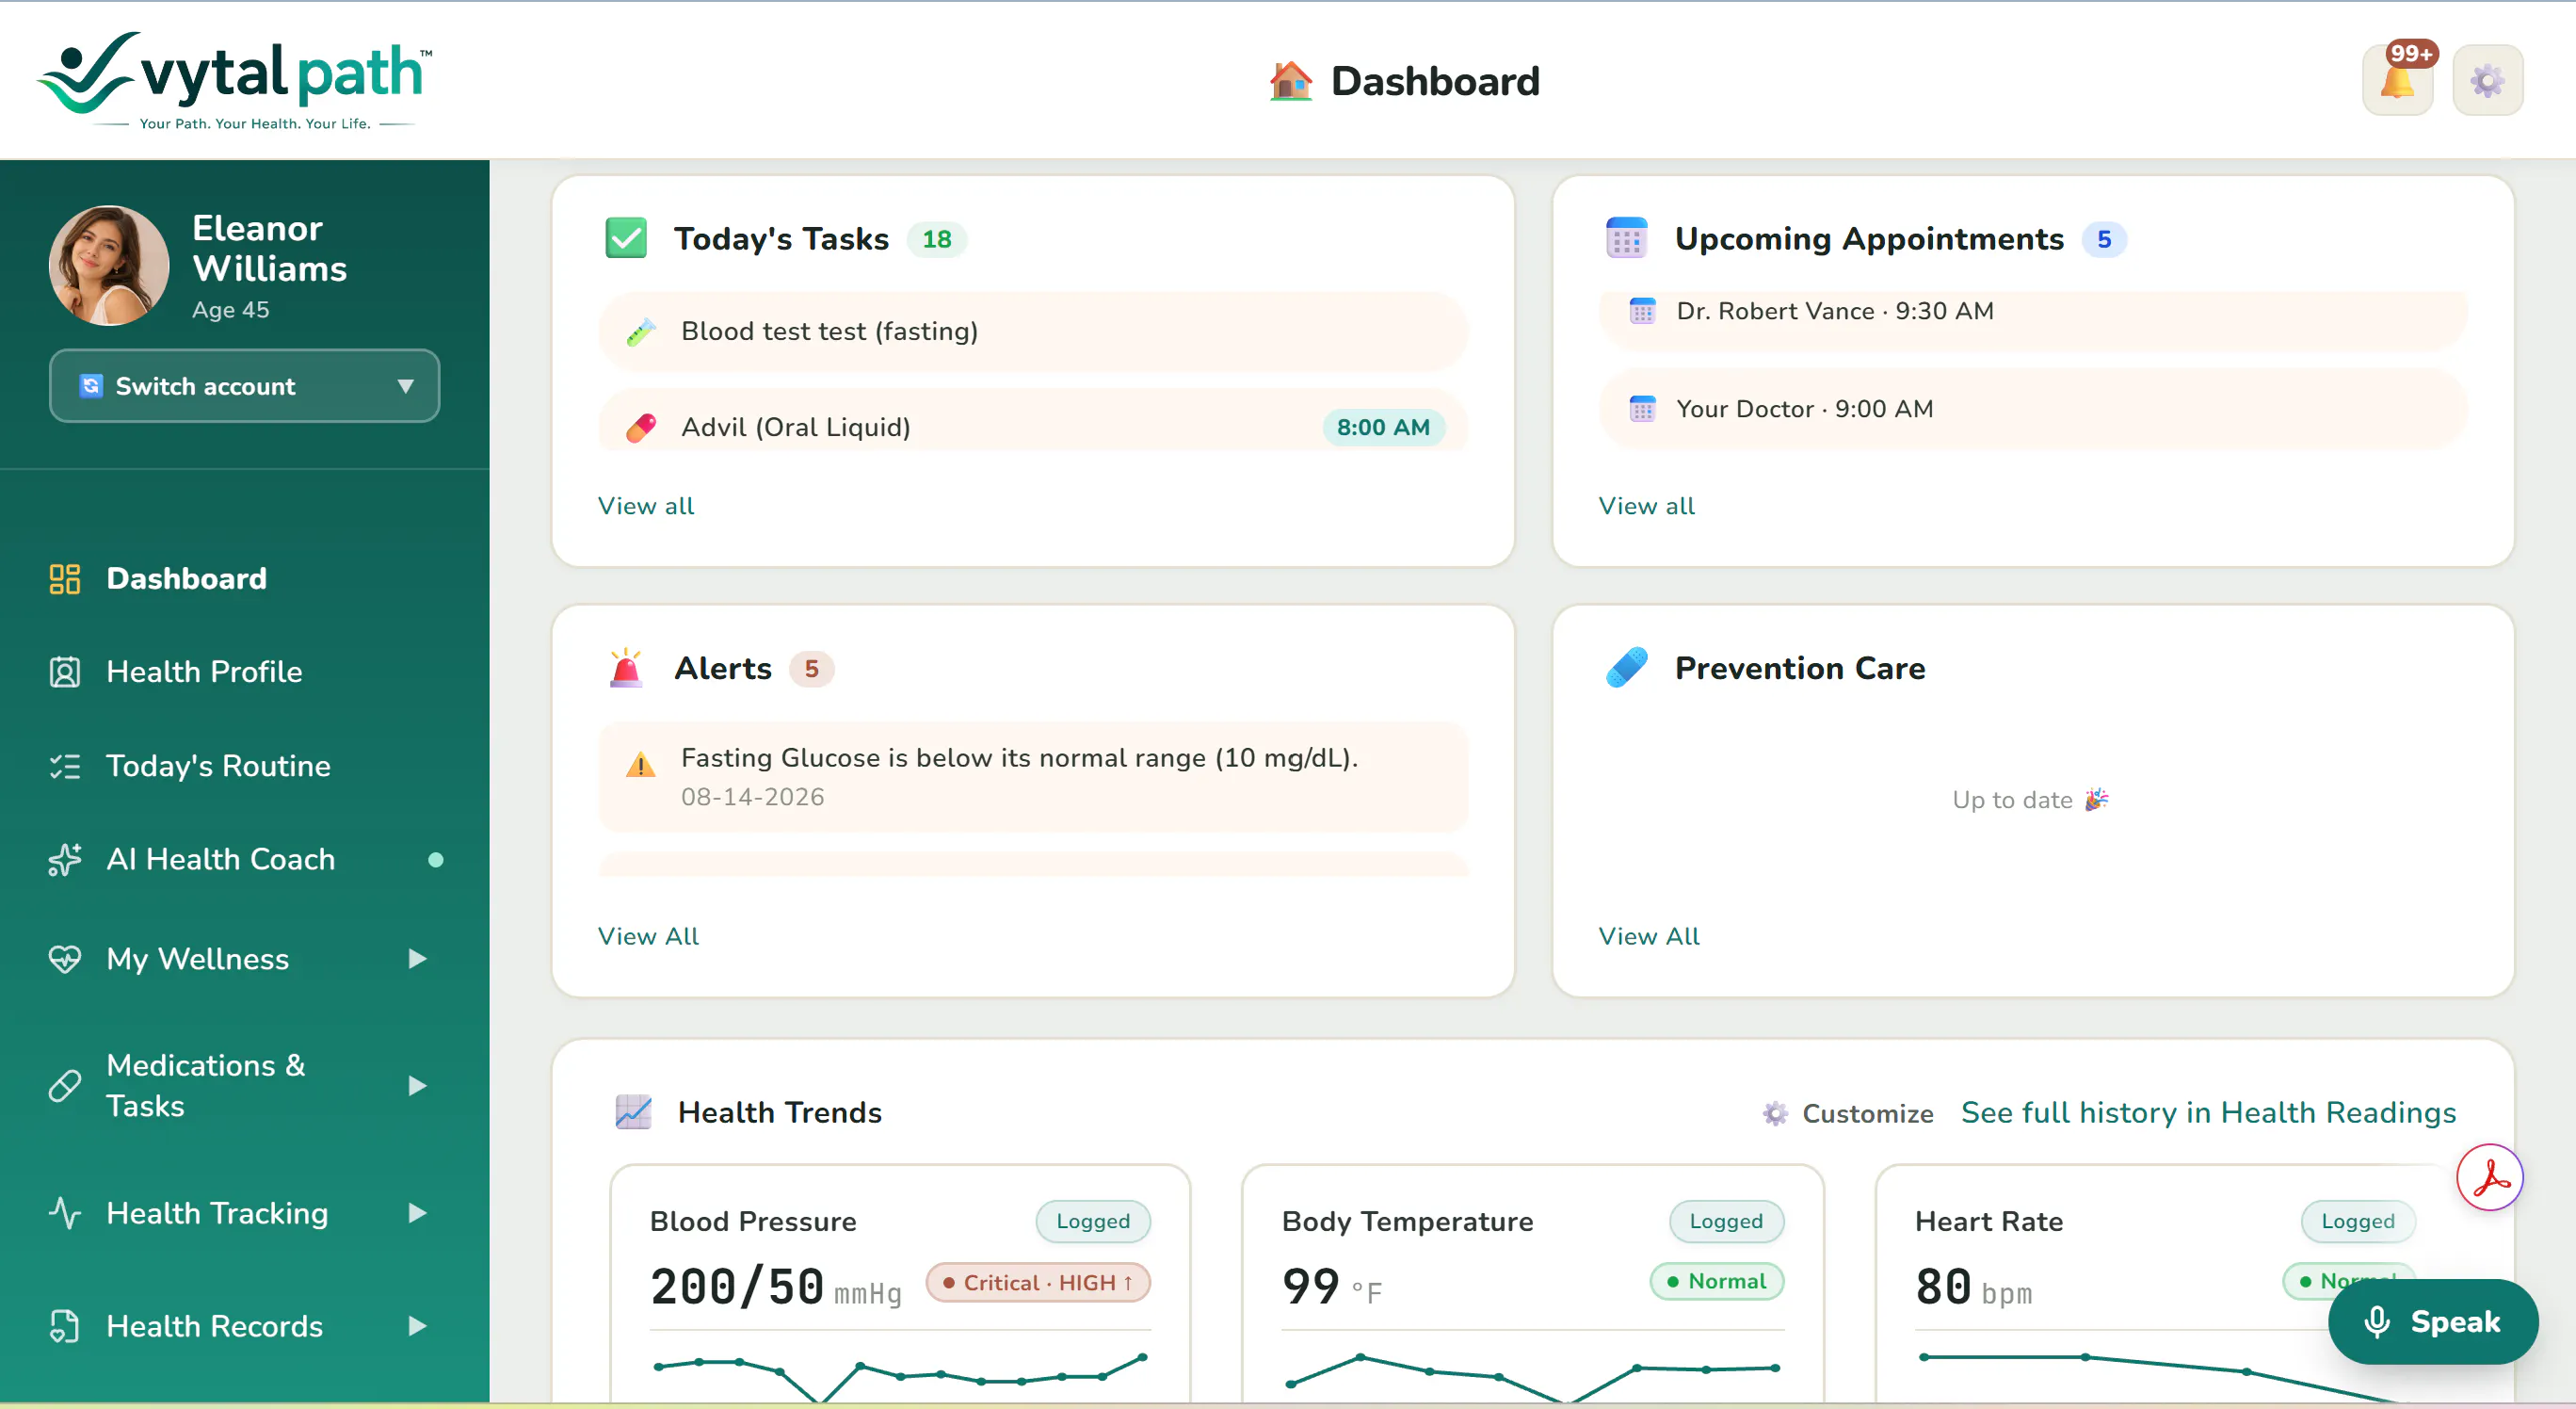The image size is (2576, 1409).
Task: Click View All under Alerts
Action: (x=648, y=936)
